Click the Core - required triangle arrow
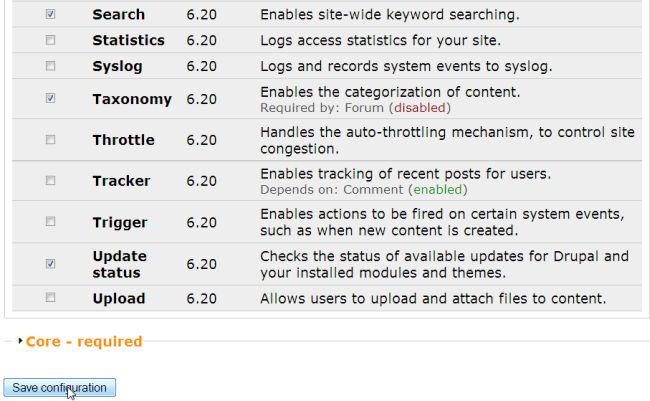Screen dimensions: 650x401 pyautogui.click(x=21, y=342)
